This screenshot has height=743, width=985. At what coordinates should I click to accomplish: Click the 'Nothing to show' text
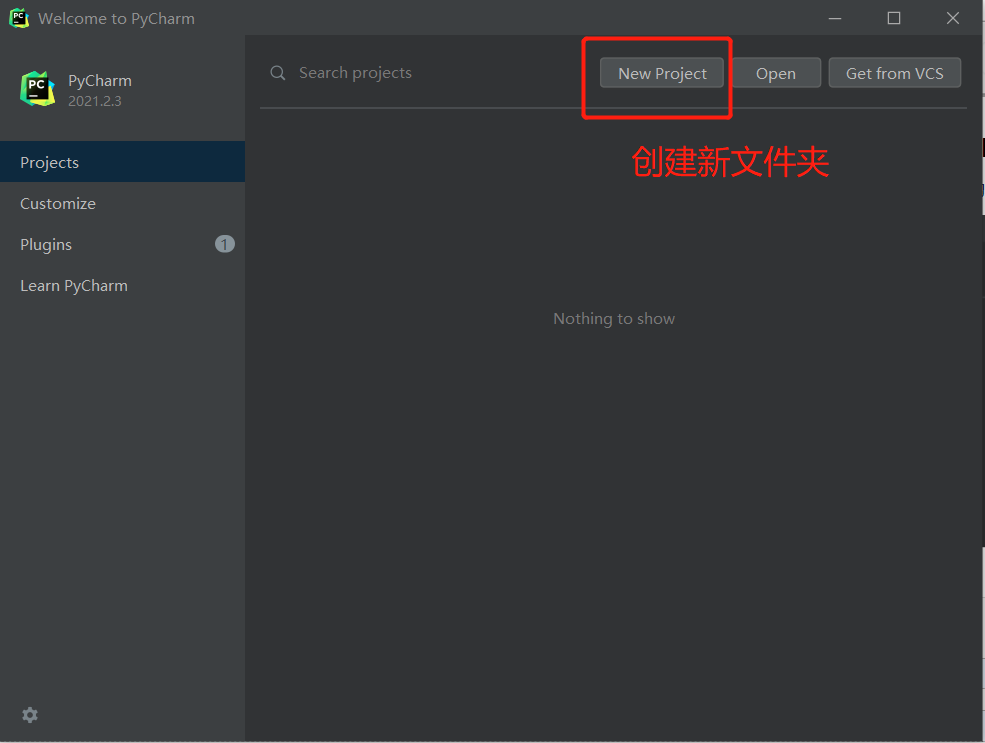(x=614, y=319)
